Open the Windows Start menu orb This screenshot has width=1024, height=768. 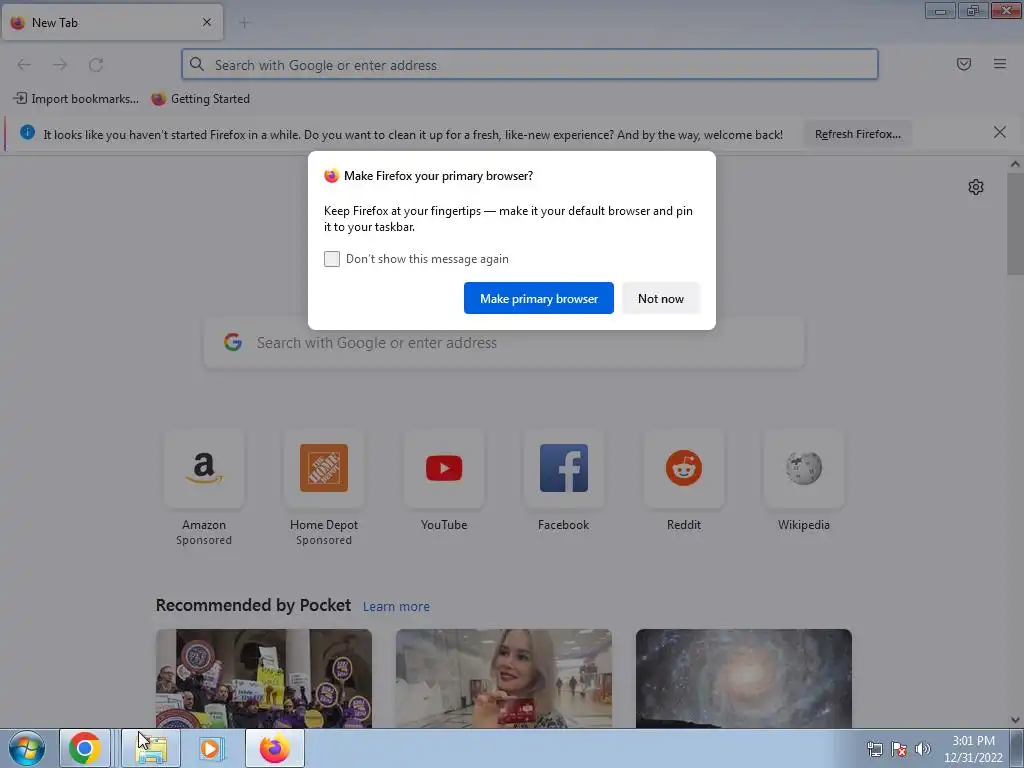coord(27,748)
